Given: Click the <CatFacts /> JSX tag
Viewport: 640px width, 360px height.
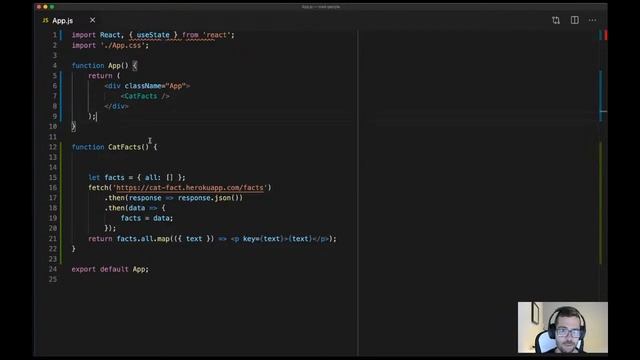Looking at the screenshot, I should pyautogui.click(x=145, y=96).
